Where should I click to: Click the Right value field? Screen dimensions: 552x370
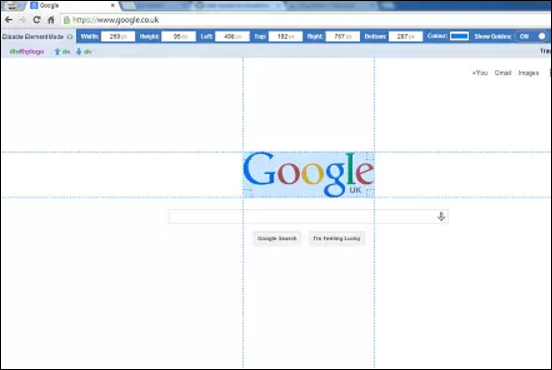click(343, 36)
